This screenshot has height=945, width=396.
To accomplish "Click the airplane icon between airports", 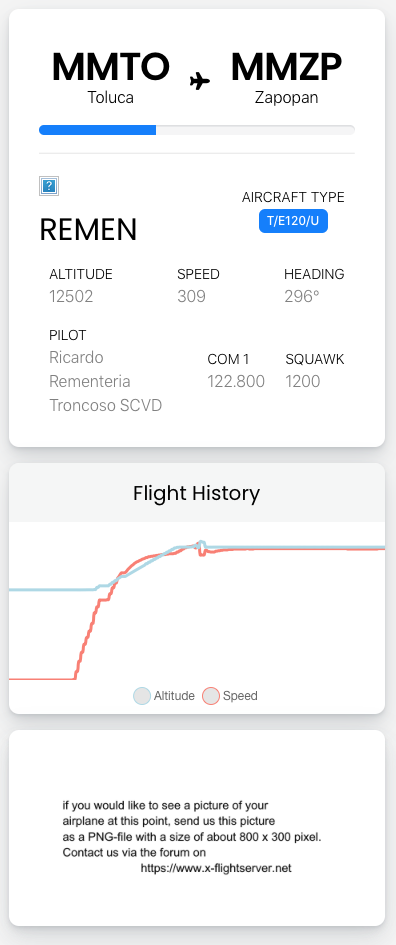I will coord(200,81).
